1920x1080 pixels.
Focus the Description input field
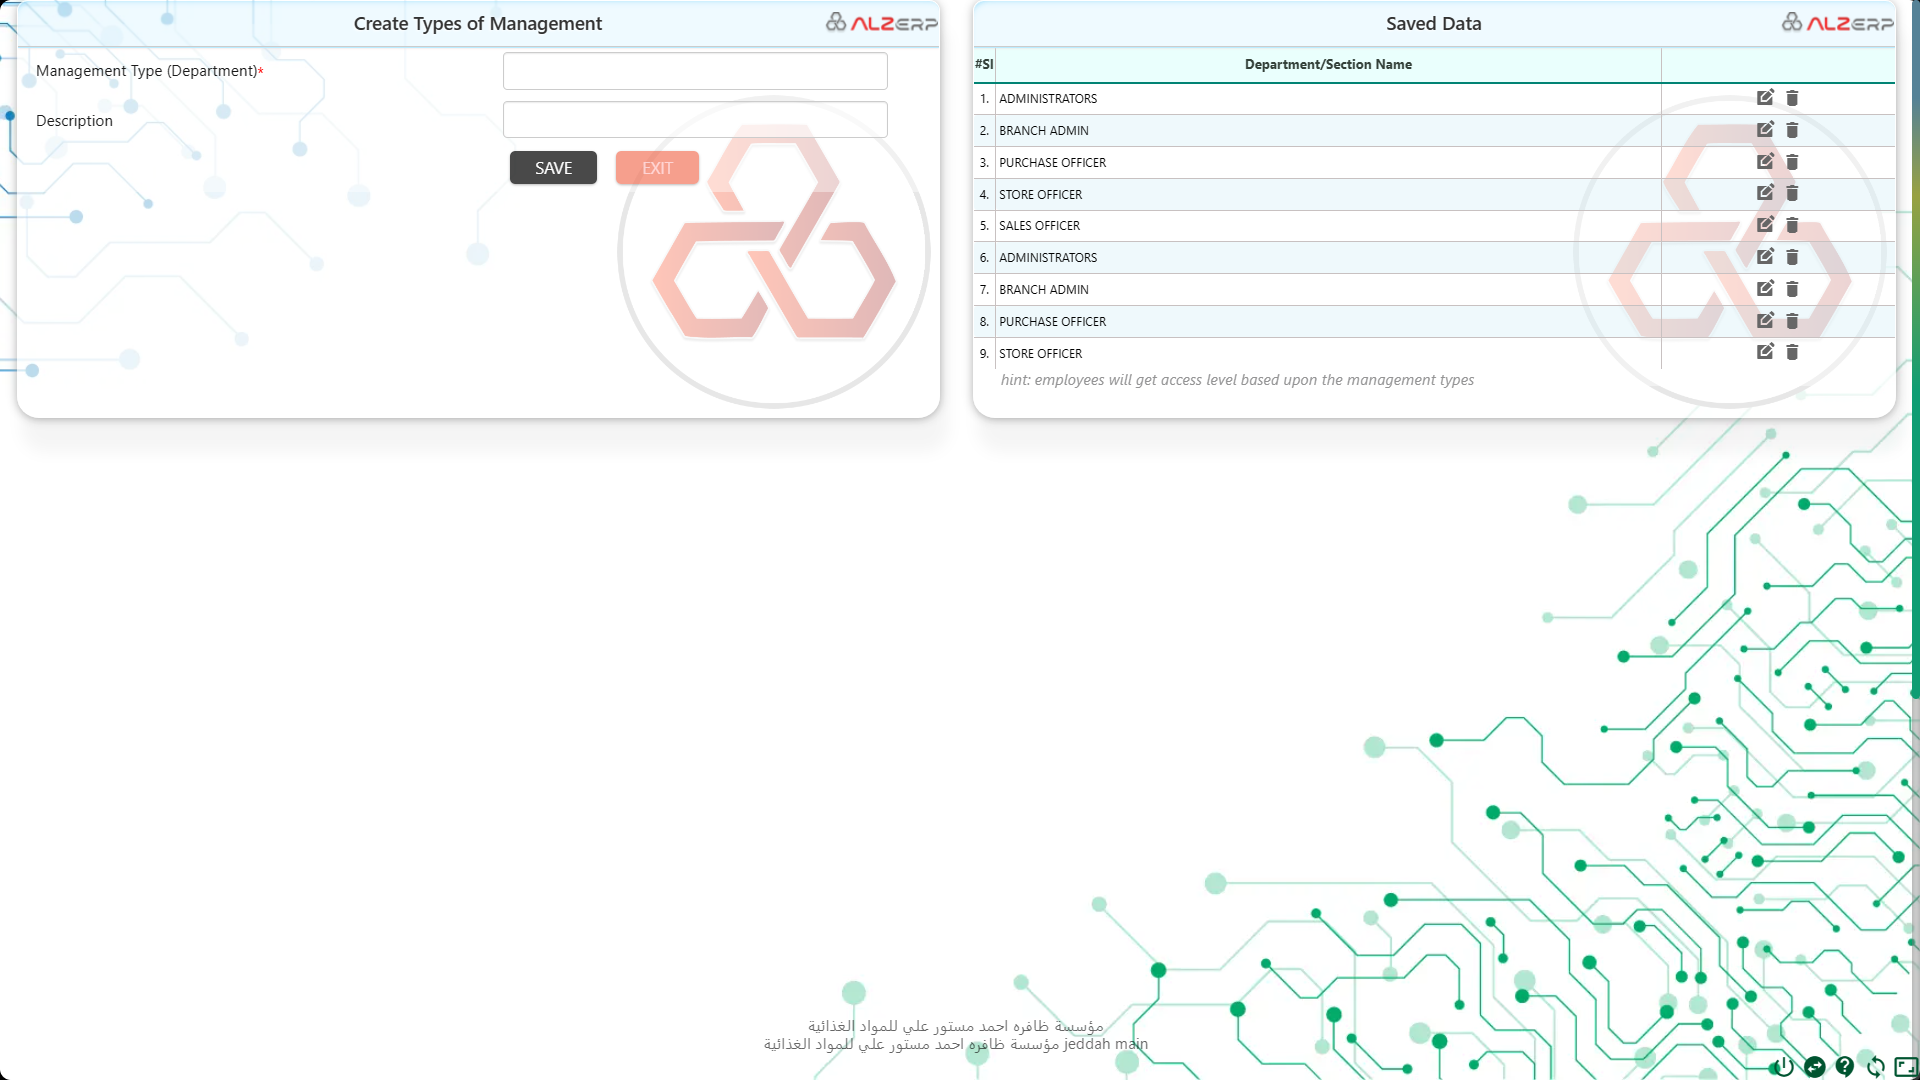pyautogui.click(x=695, y=120)
